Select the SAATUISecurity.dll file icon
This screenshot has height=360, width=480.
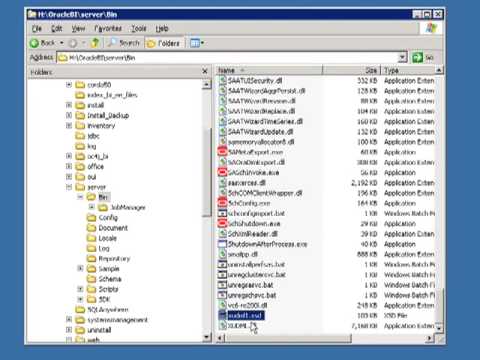click(x=222, y=81)
